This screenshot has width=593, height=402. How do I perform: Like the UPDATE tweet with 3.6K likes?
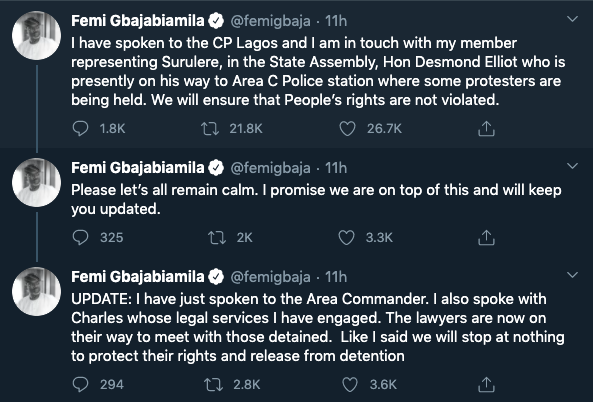(350, 385)
